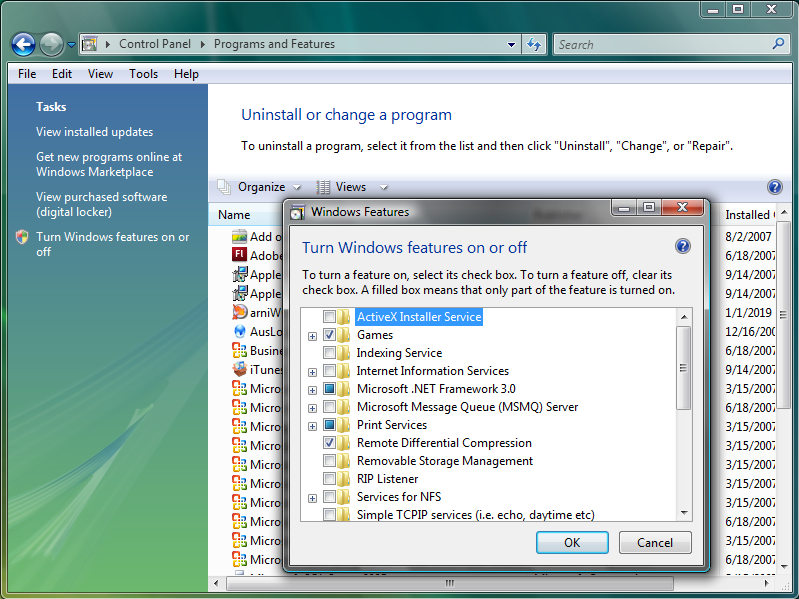Expand the Print Services tree node

pyautogui.click(x=313, y=426)
